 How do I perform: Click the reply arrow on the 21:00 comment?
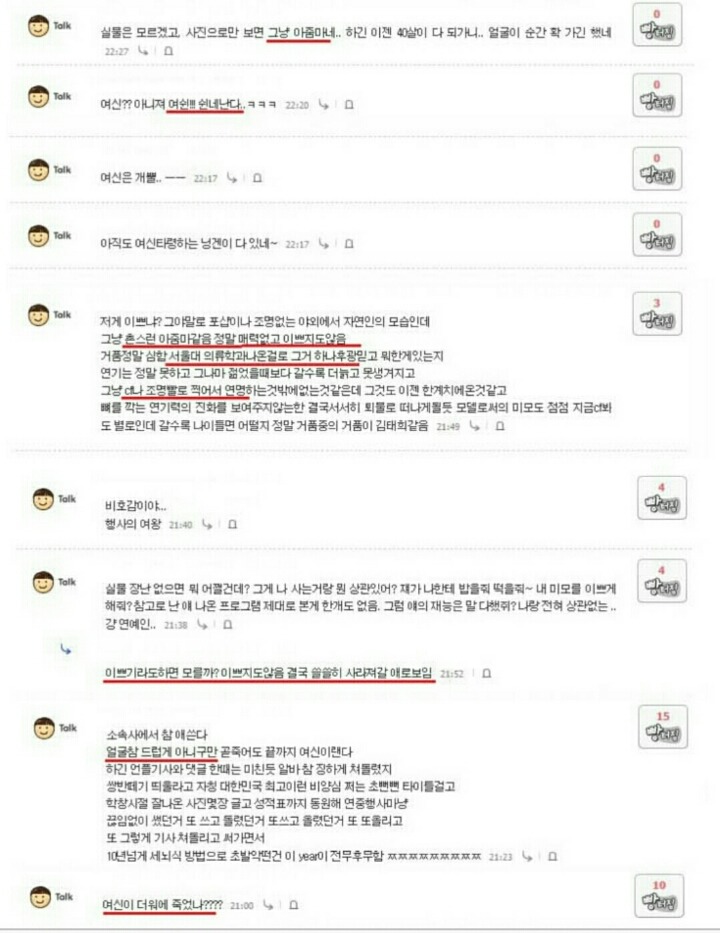[268, 905]
